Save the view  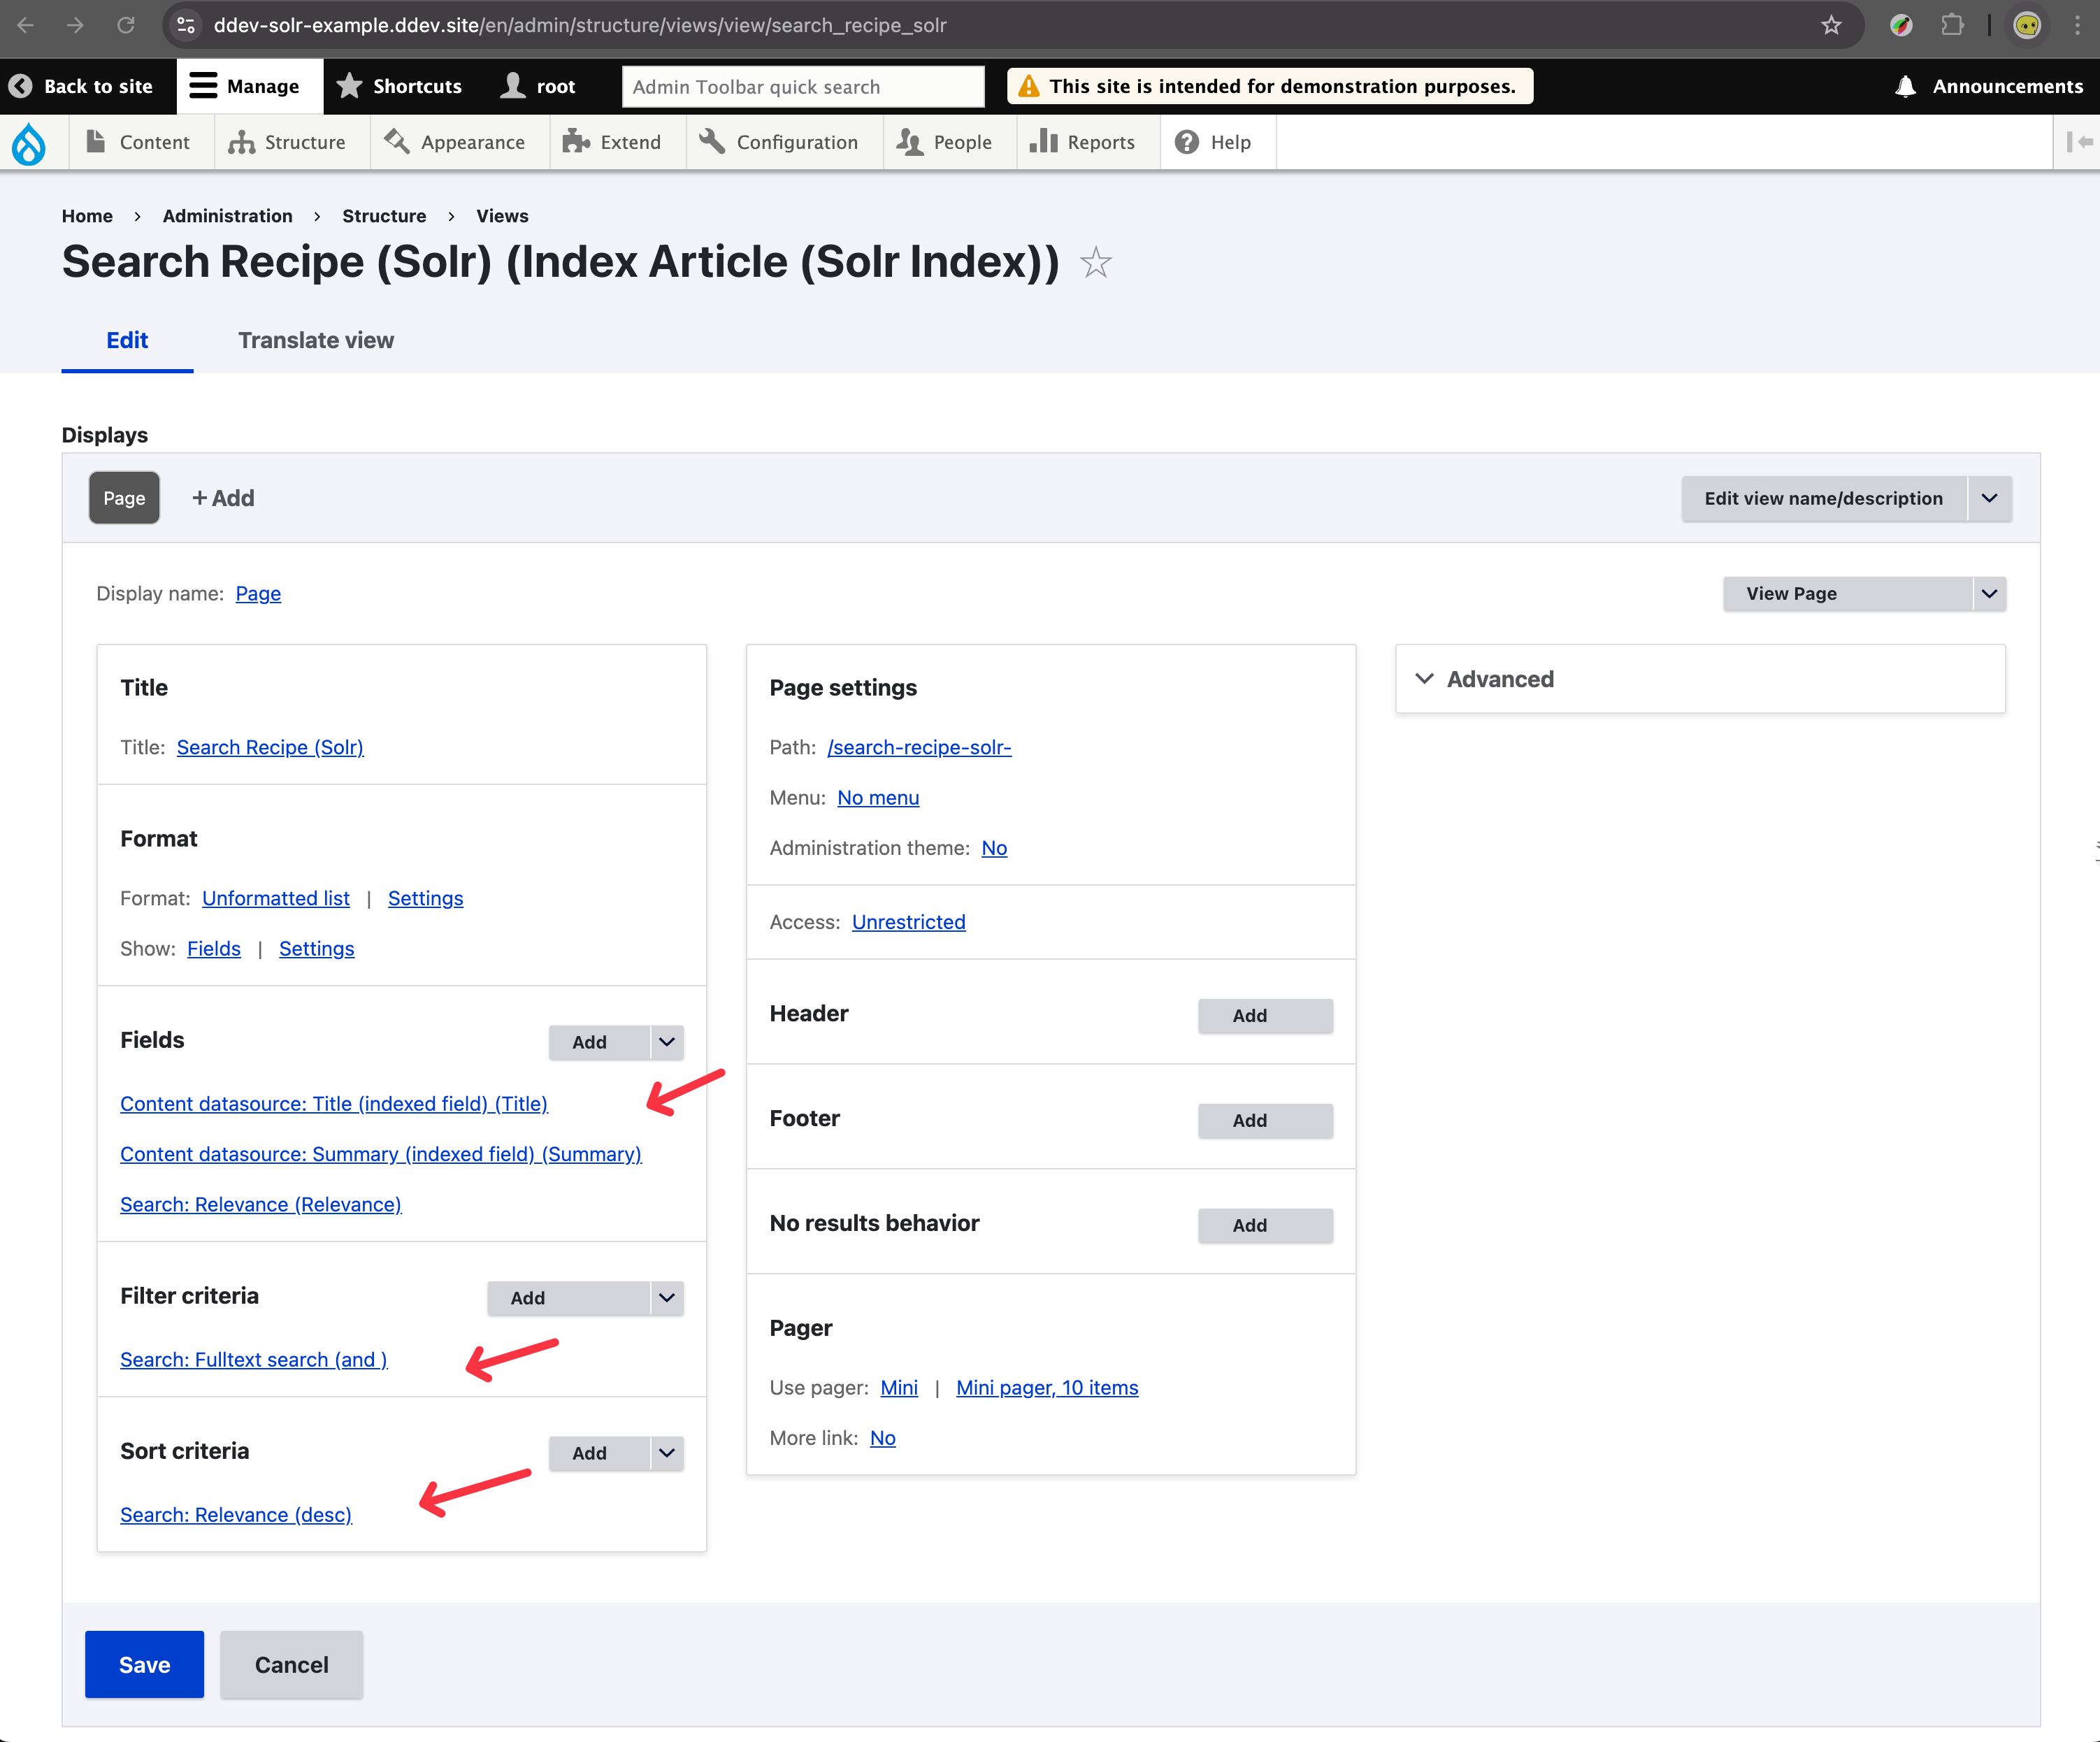pyautogui.click(x=144, y=1664)
